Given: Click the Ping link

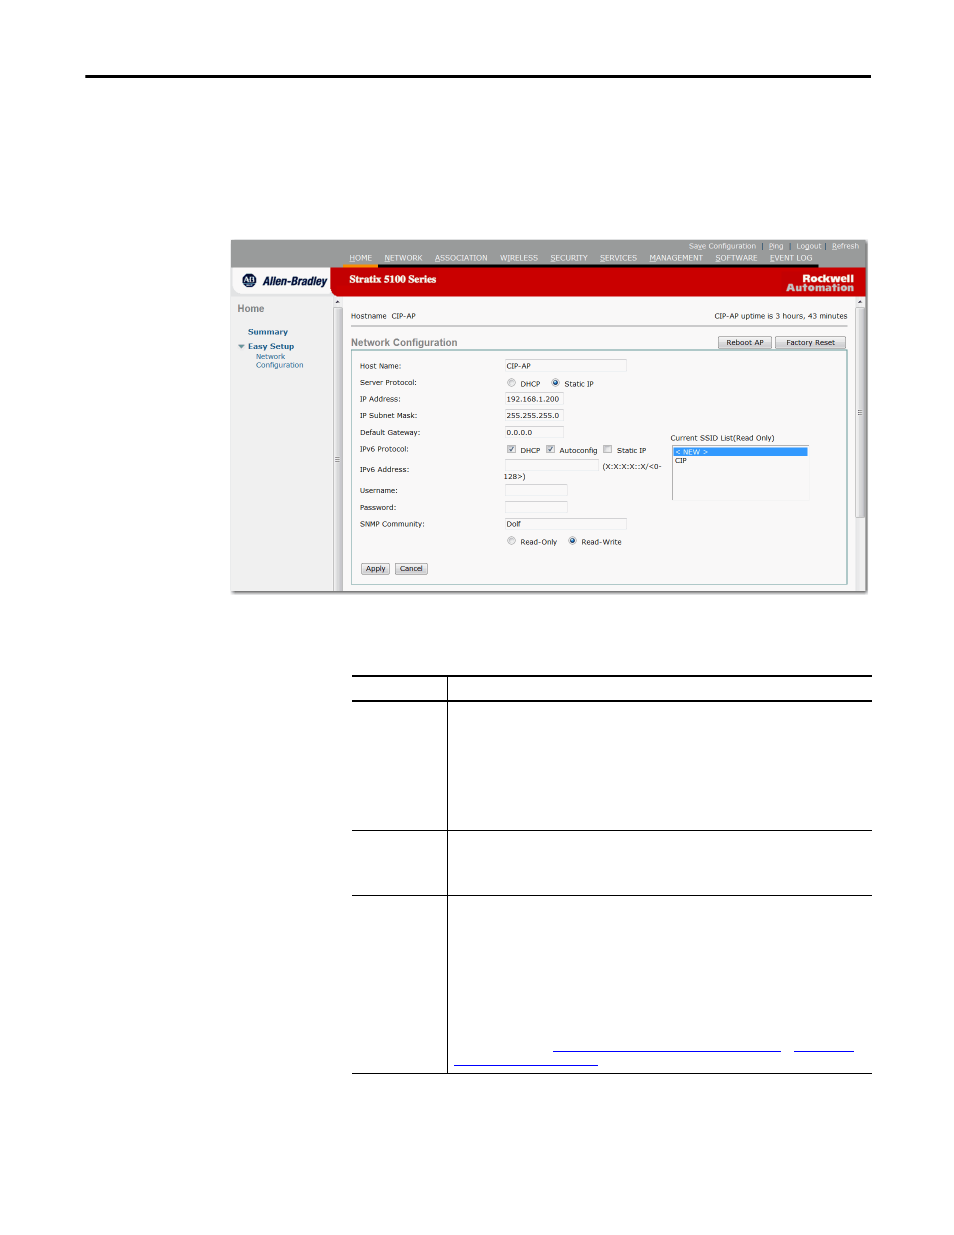Looking at the screenshot, I should (776, 246).
